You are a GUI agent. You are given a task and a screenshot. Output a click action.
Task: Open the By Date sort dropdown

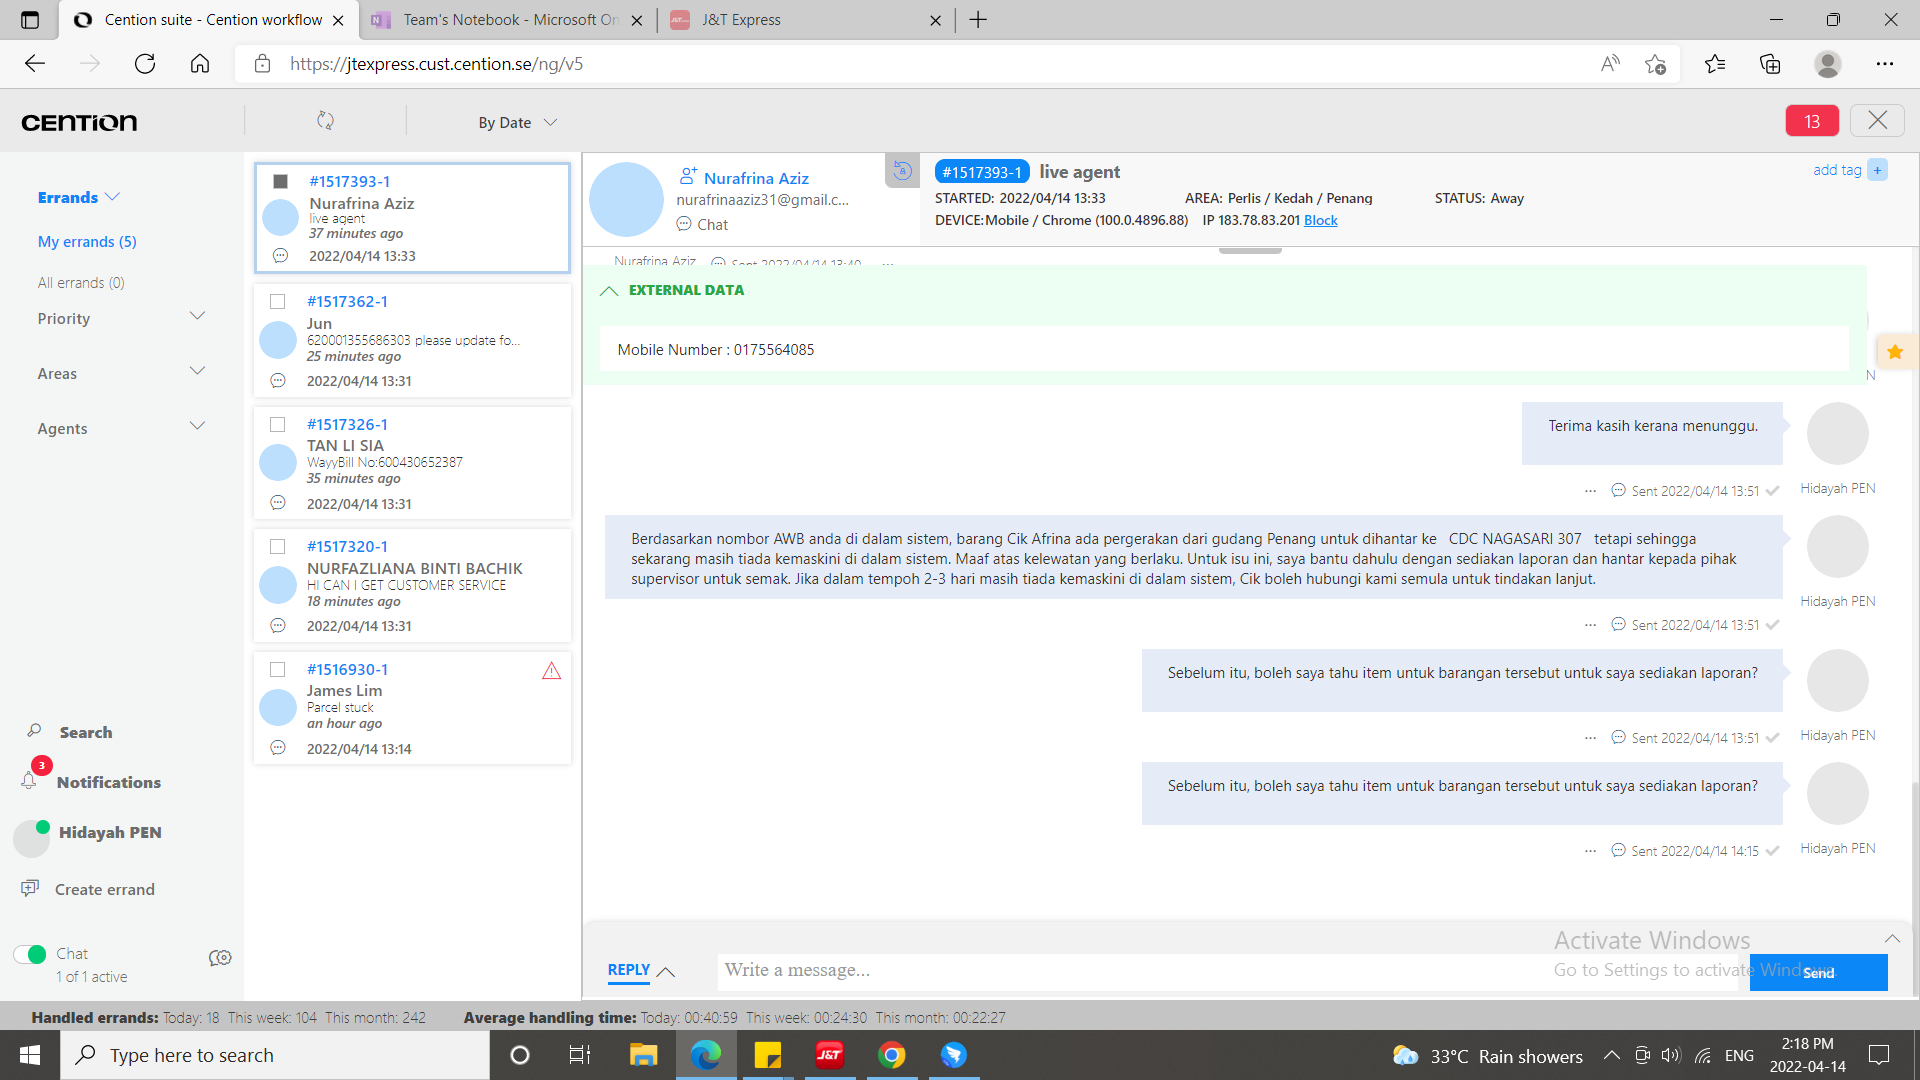(517, 122)
